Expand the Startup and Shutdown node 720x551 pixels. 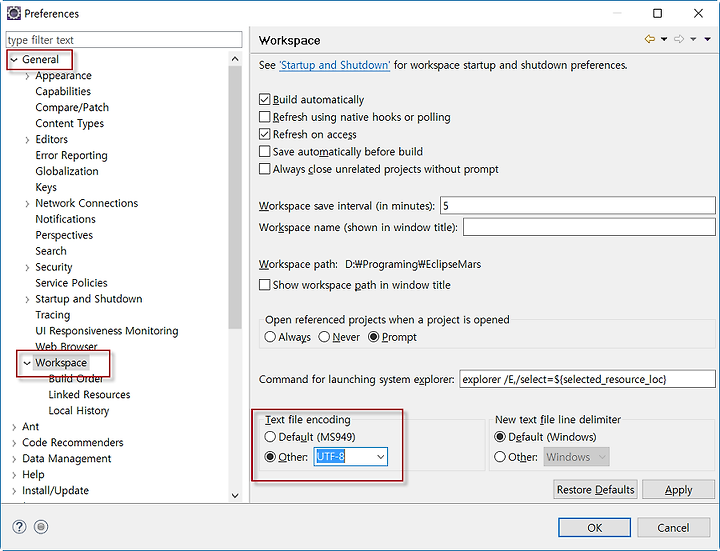27,299
